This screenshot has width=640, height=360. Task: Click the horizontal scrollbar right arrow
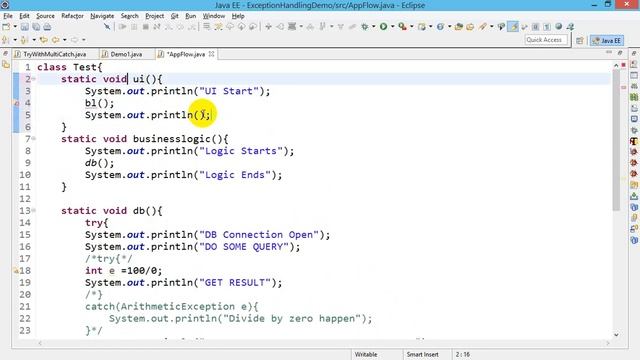coord(608,343)
